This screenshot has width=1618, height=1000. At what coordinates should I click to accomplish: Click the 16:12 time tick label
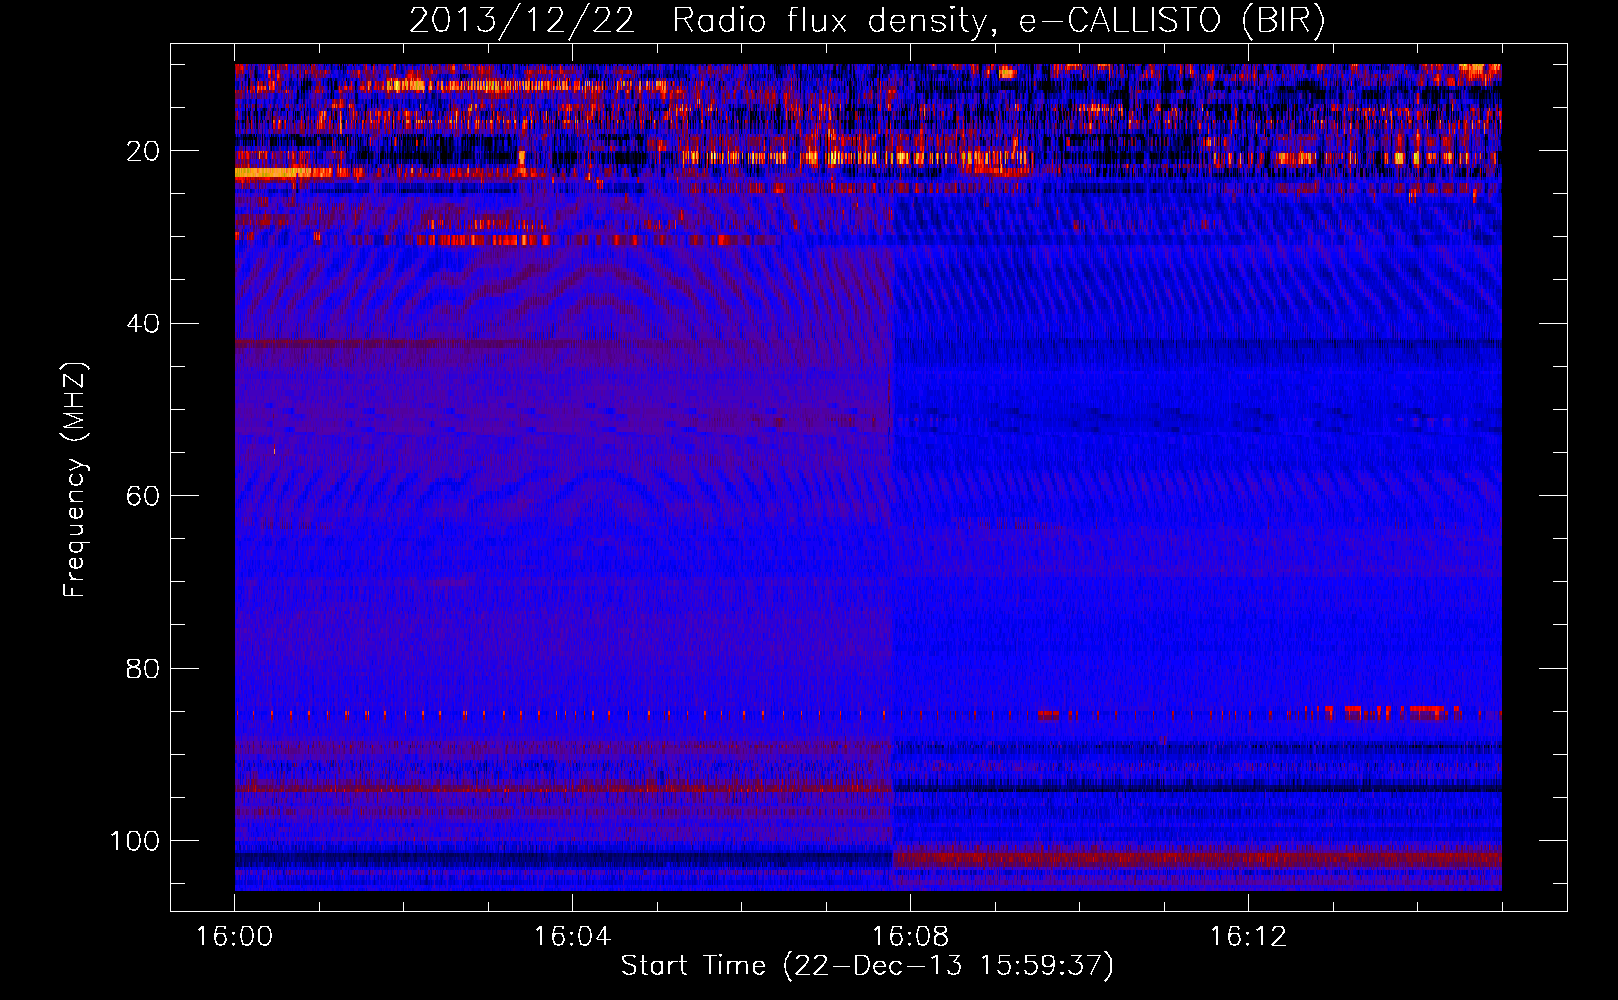1248,937
